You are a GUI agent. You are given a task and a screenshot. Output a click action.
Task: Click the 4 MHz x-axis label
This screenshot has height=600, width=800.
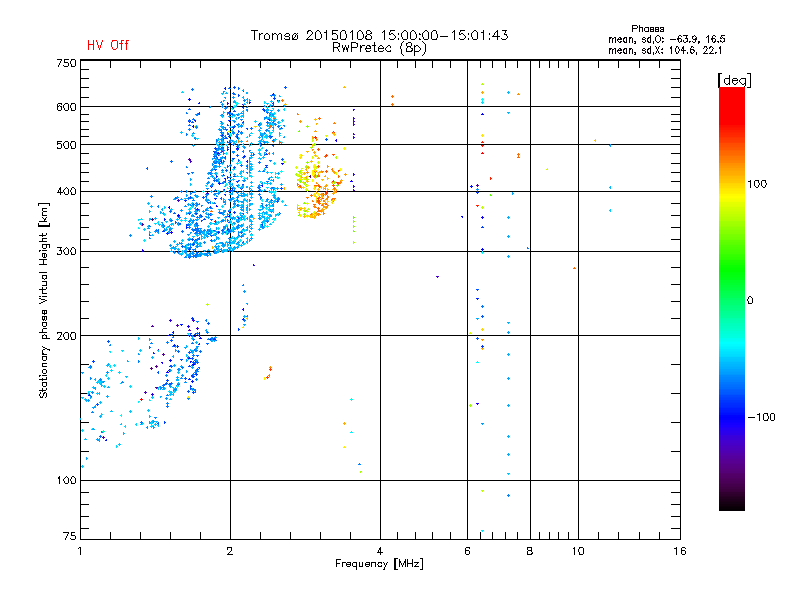point(380,551)
